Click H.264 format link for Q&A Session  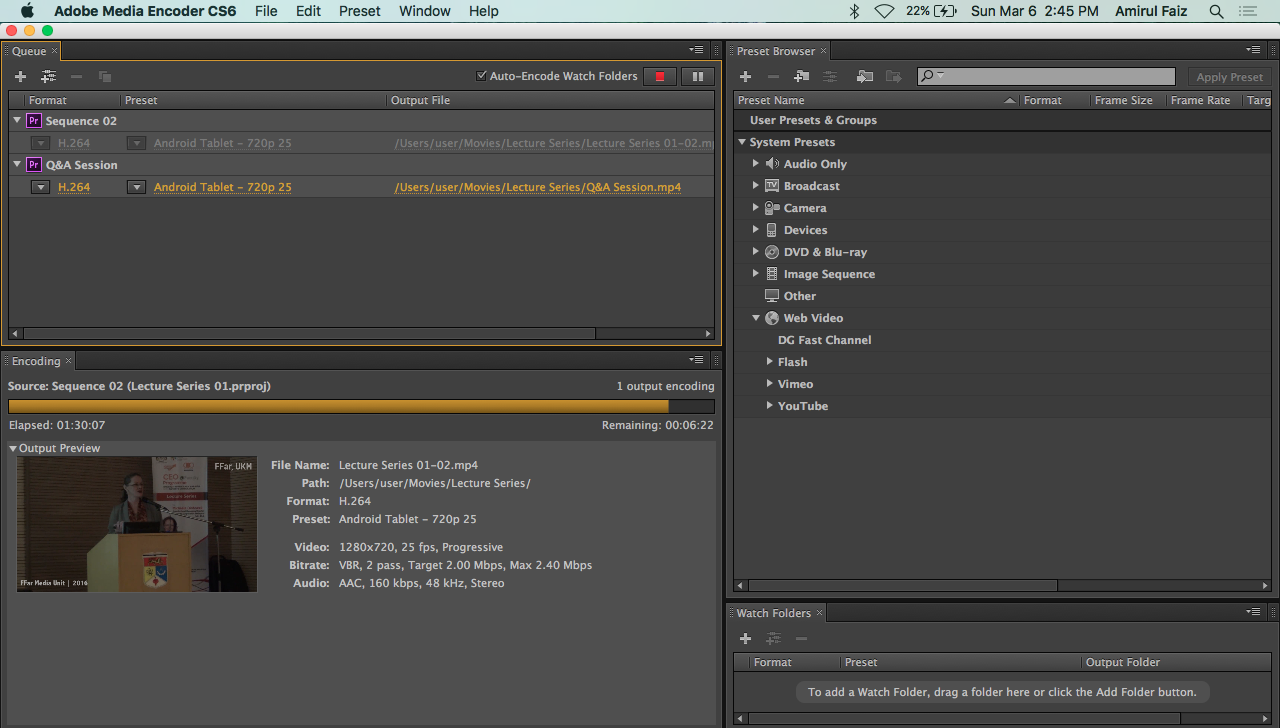pyautogui.click(x=74, y=187)
